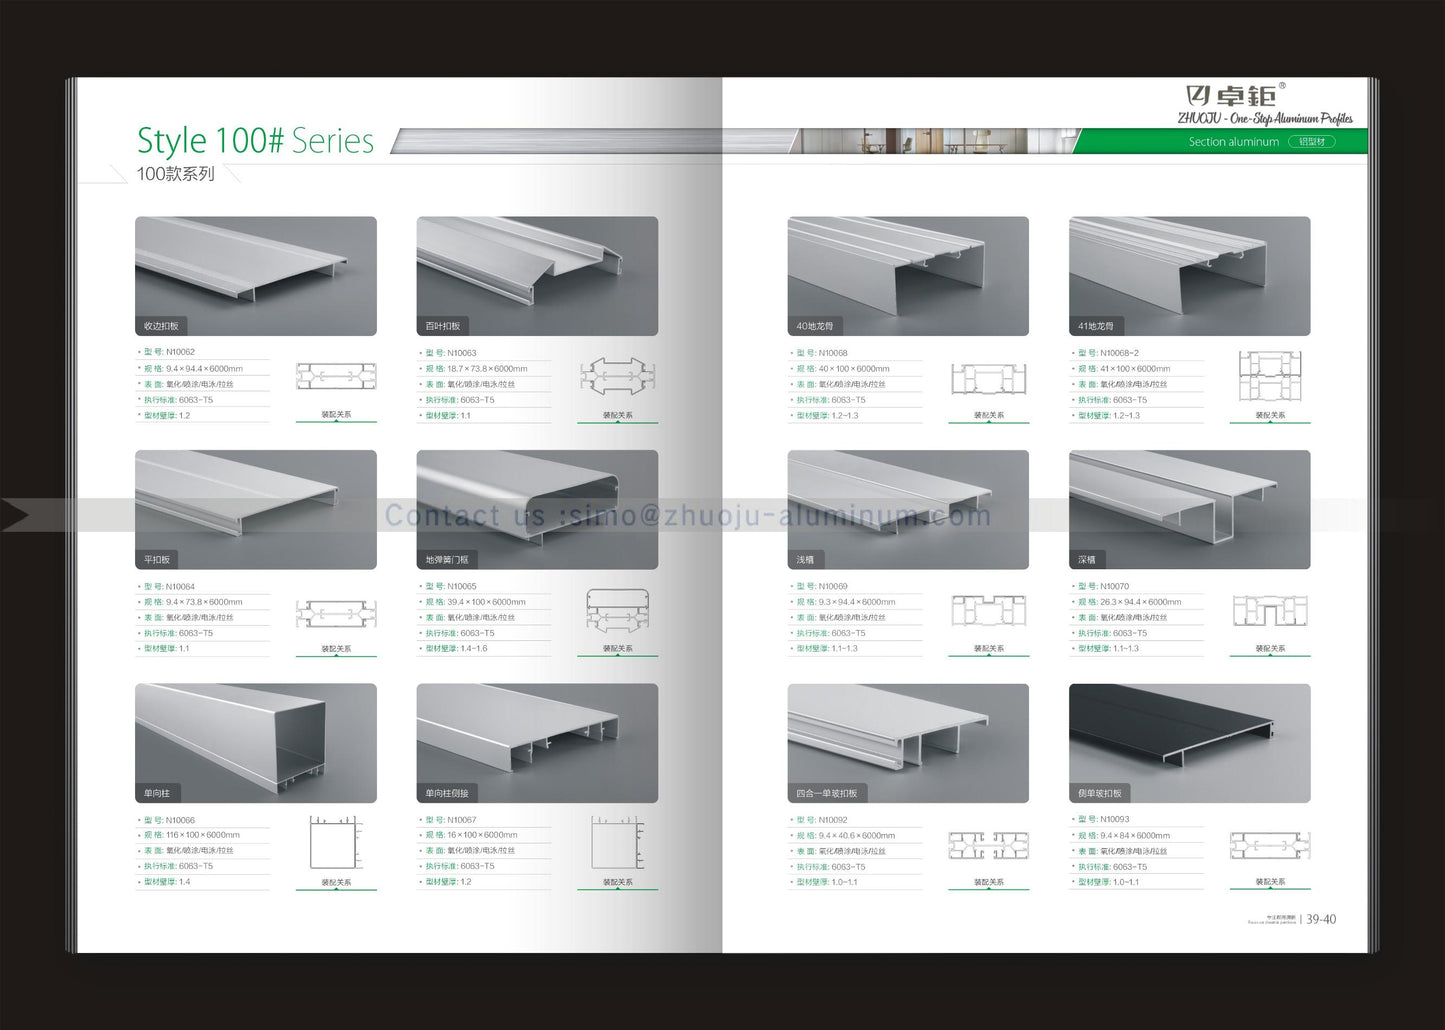Select the N10068 profile section diagram
The width and height of the screenshot is (1445, 1030).
pos(988,379)
